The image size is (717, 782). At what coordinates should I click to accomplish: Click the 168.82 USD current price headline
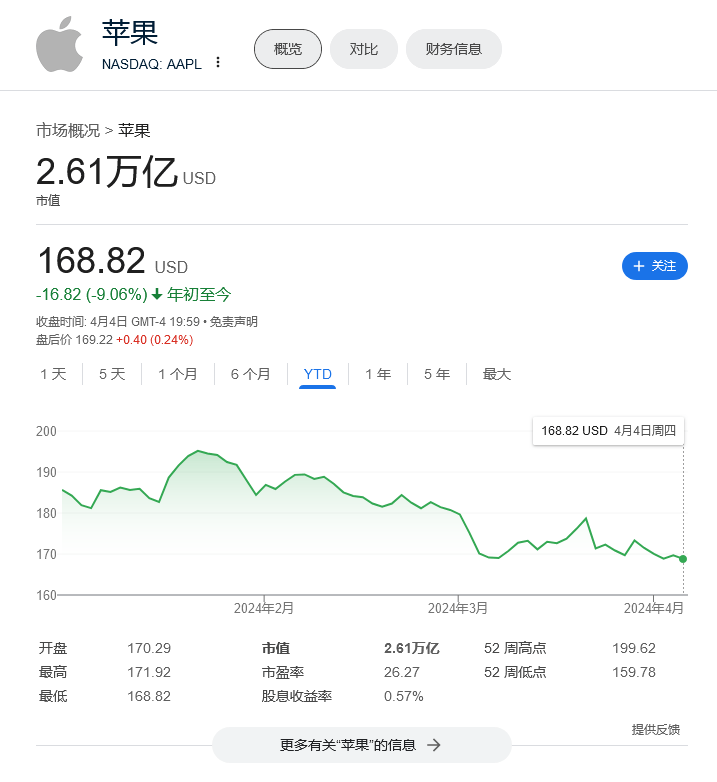(113, 261)
